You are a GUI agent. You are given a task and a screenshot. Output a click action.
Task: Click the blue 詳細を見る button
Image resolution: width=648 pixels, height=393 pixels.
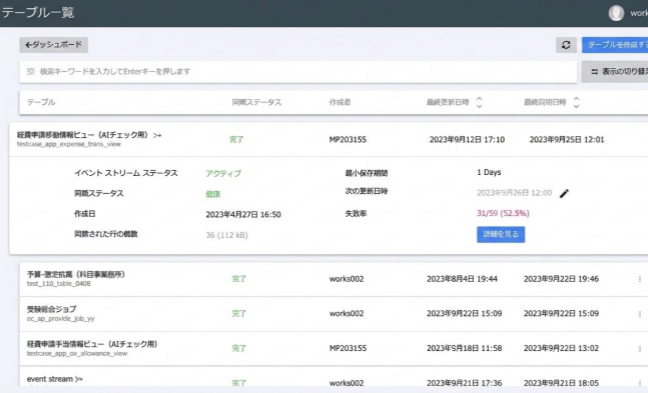pos(501,234)
